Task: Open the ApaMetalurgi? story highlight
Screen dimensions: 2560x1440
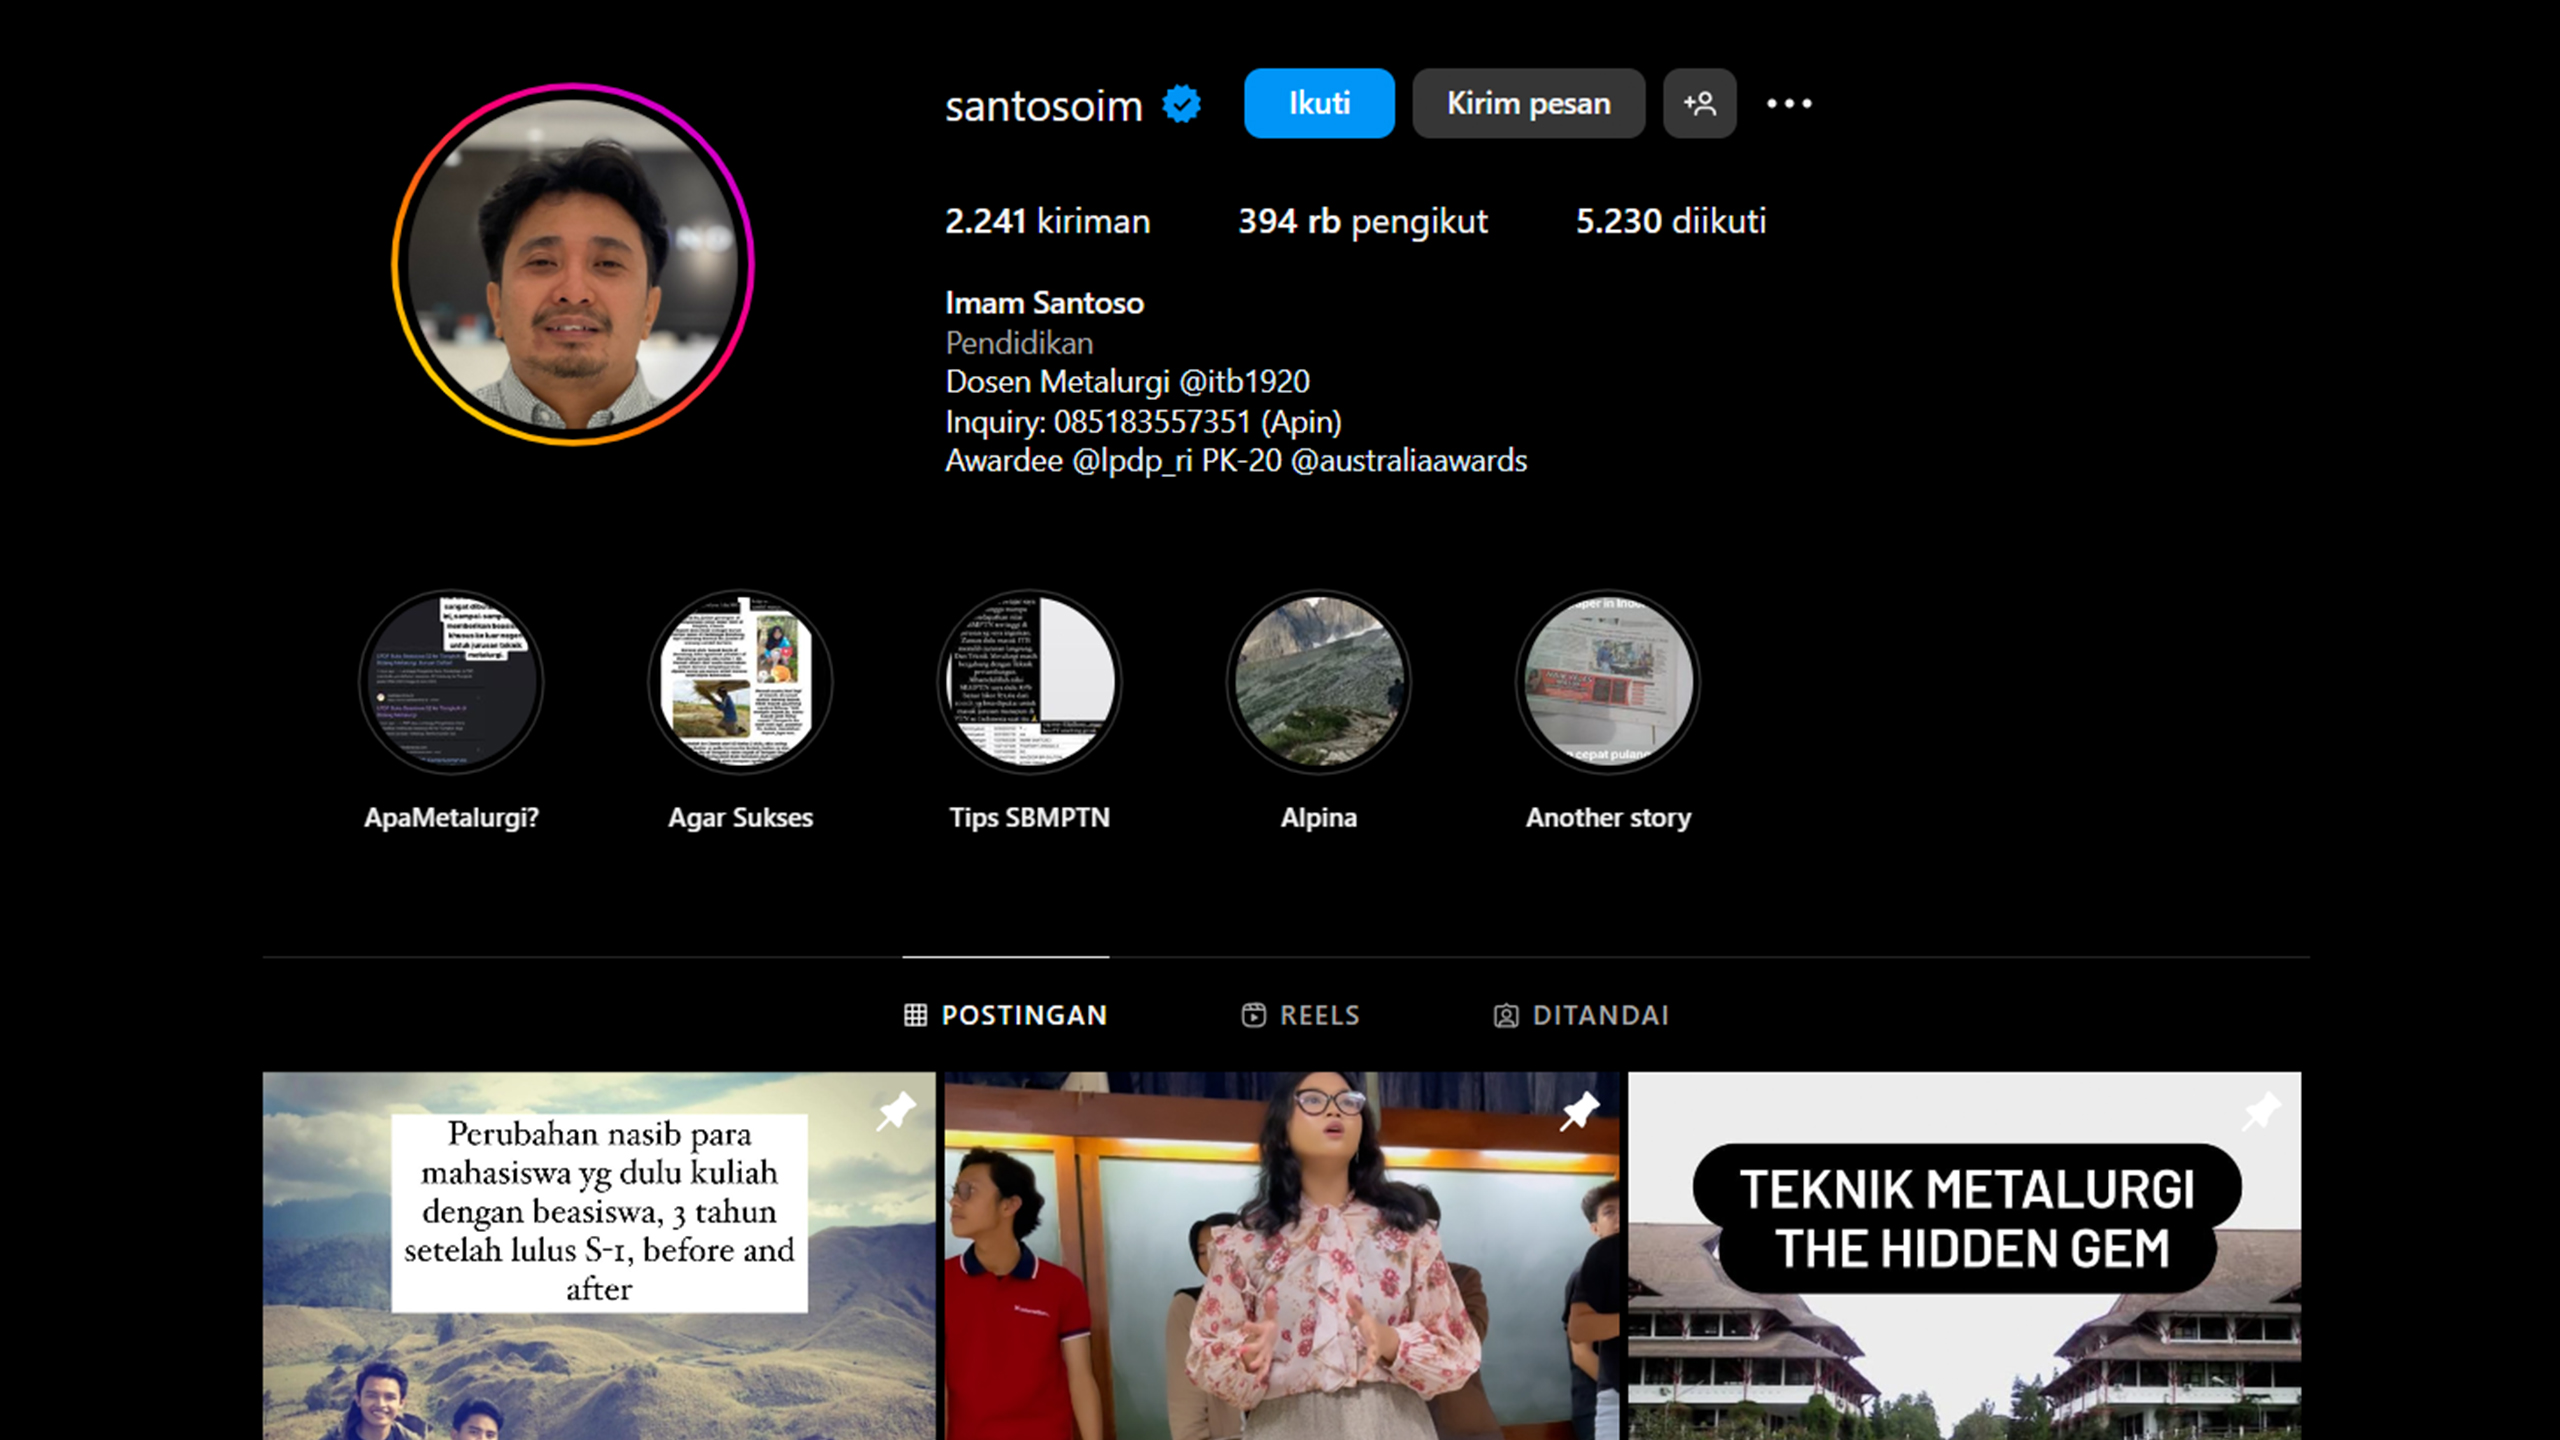Action: tap(451, 682)
